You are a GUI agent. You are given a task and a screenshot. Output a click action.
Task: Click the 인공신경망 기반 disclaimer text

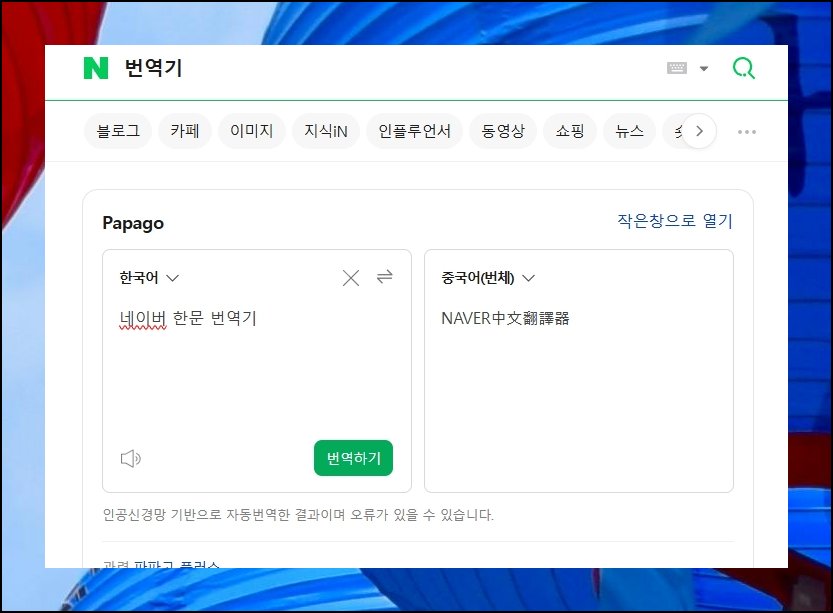tap(298, 515)
